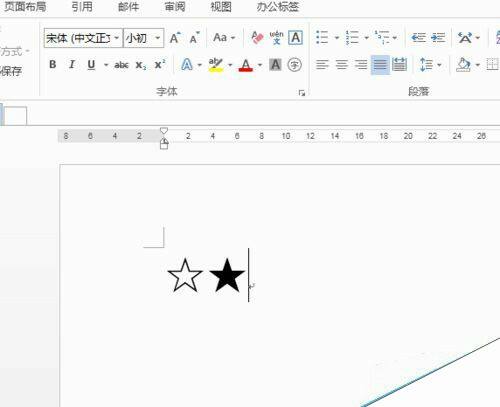The image size is (500, 407).
Task: Open line spacing dropdown arrow
Action: point(439,65)
